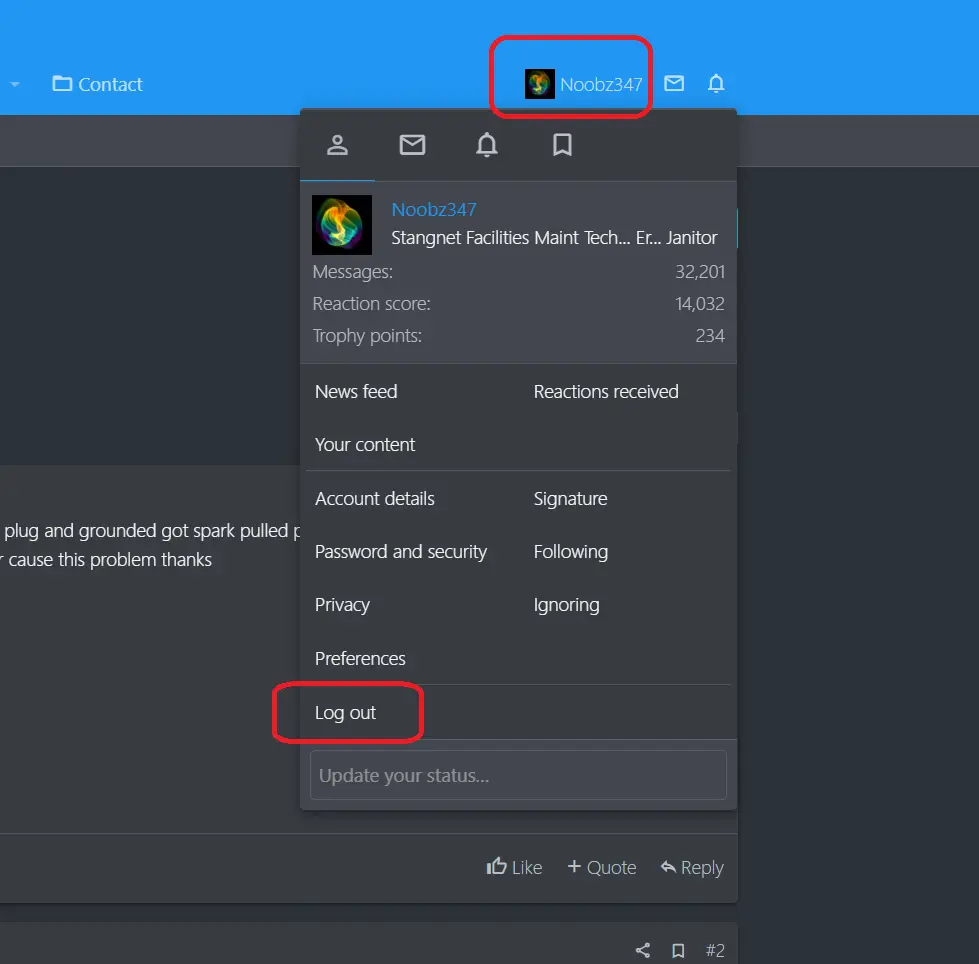Click the Contact folder icon
The image size is (979, 964).
(62, 83)
